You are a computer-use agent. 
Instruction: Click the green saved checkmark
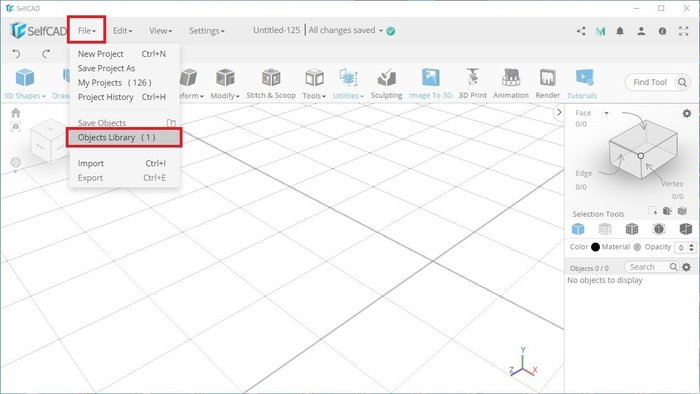pyautogui.click(x=391, y=31)
